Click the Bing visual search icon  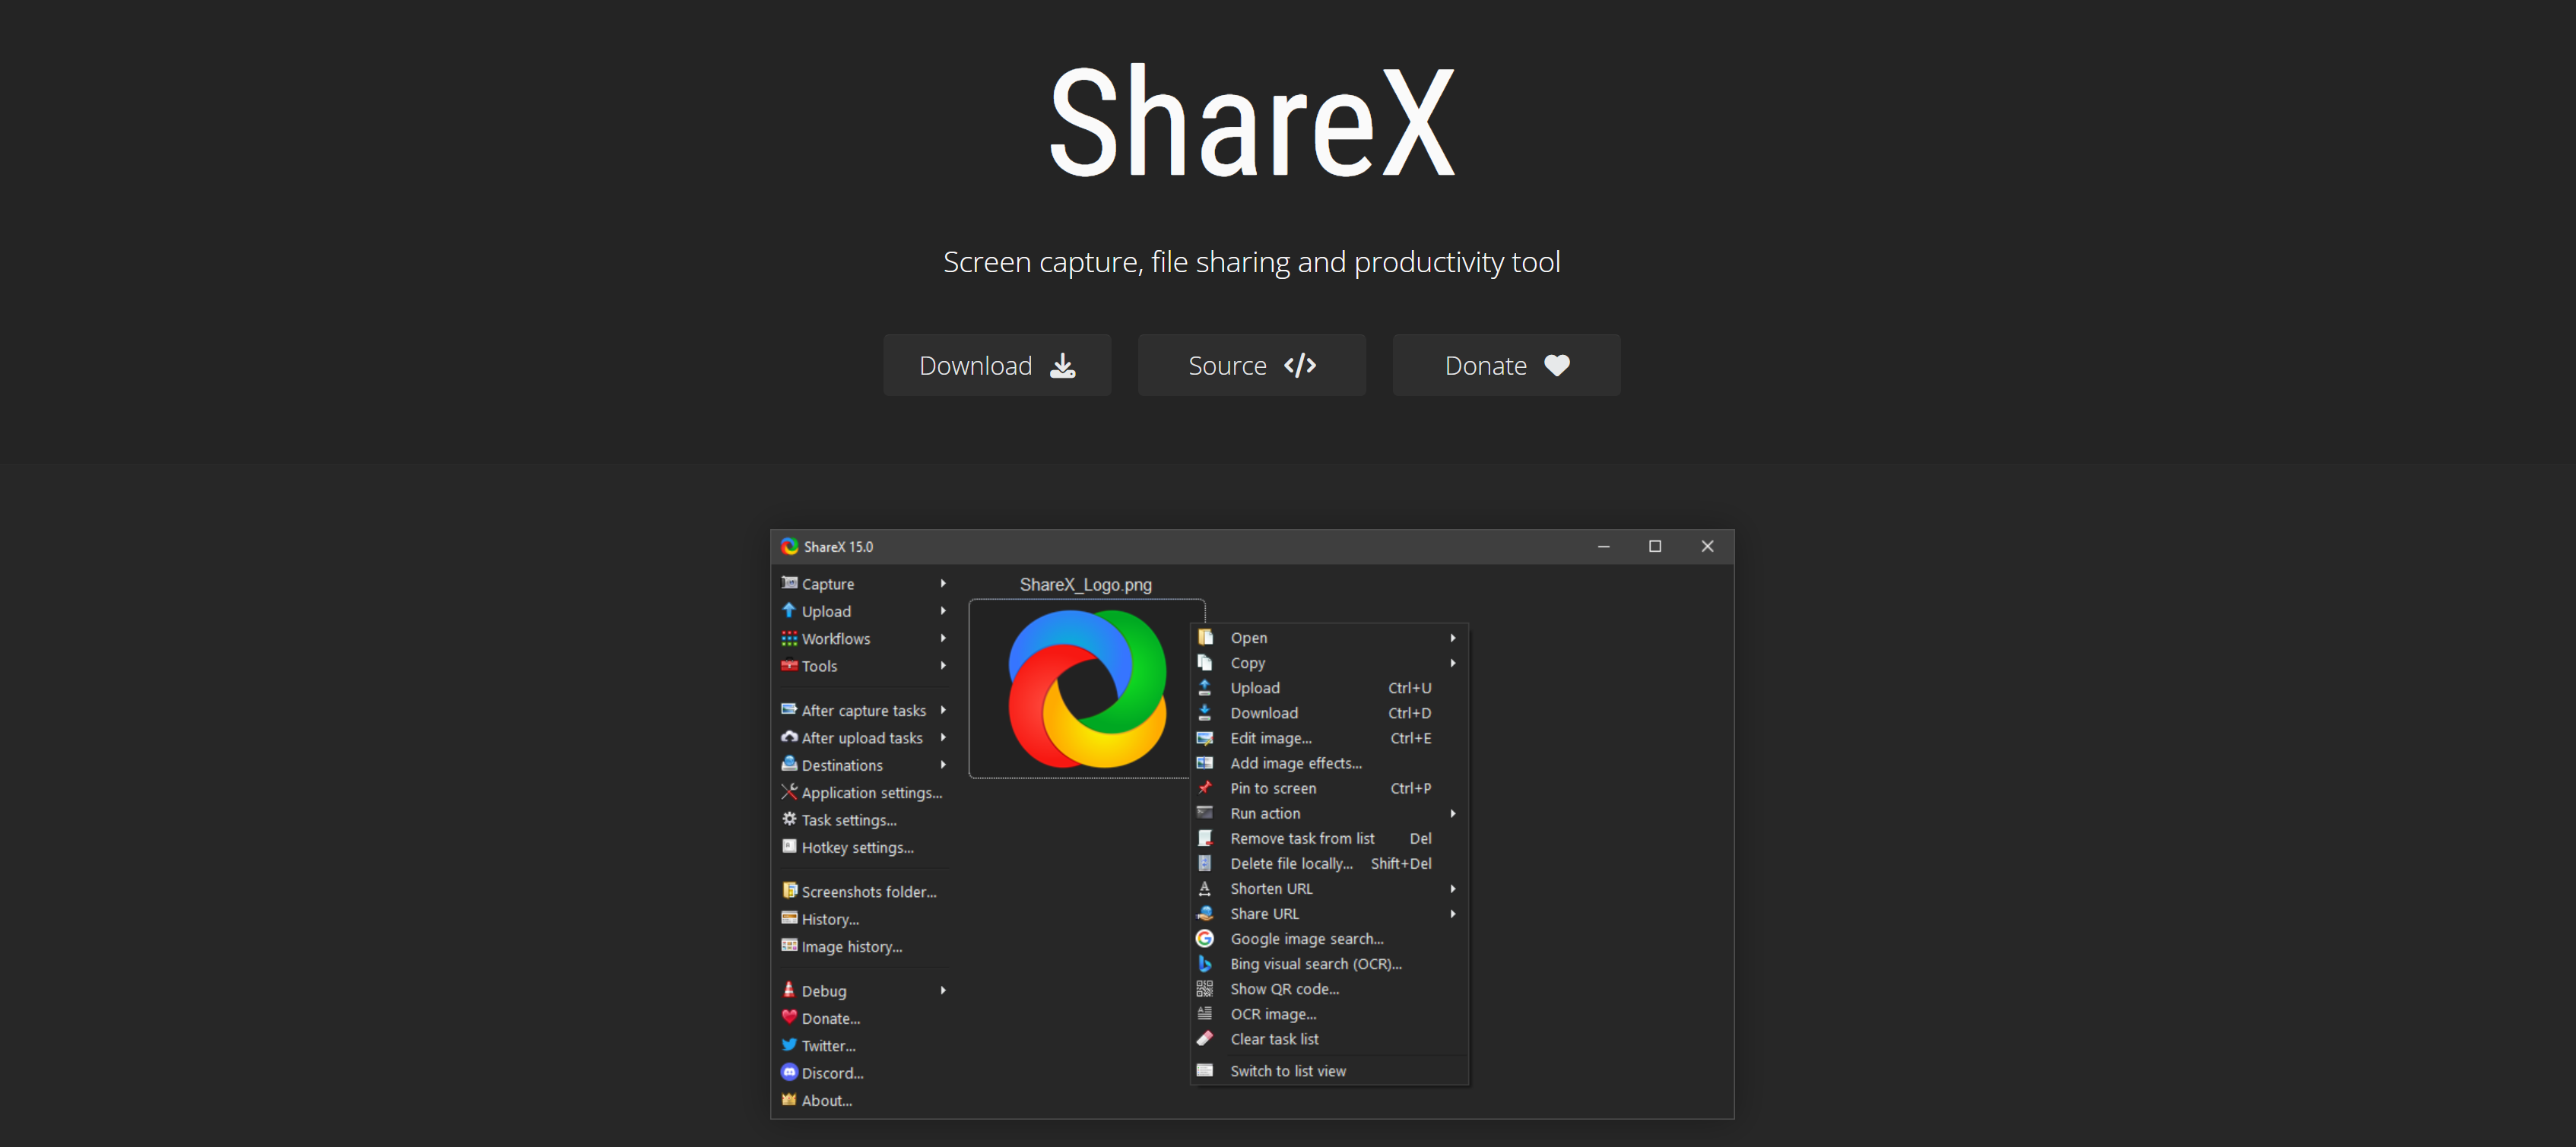pyautogui.click(x=1205, y=963)
